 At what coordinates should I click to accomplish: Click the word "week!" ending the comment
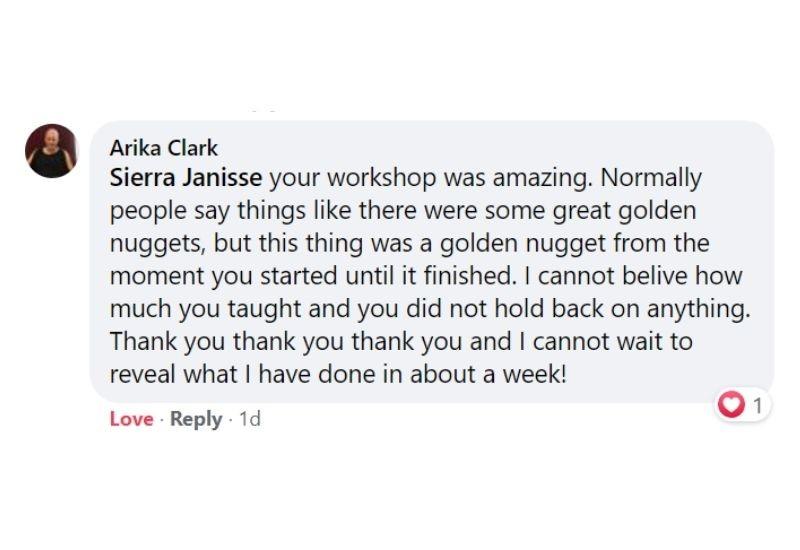coord(537,373)
